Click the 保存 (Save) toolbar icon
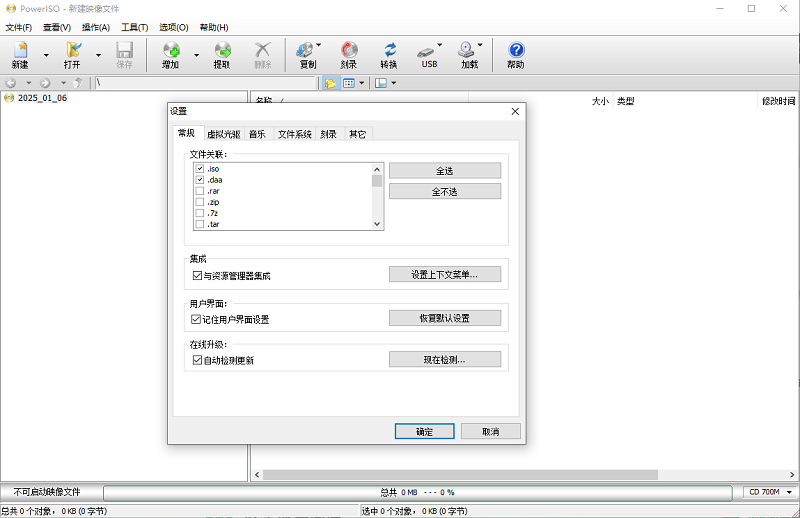Image resolution: width=800 pixels, height=518 pixels. coord(124,55)
